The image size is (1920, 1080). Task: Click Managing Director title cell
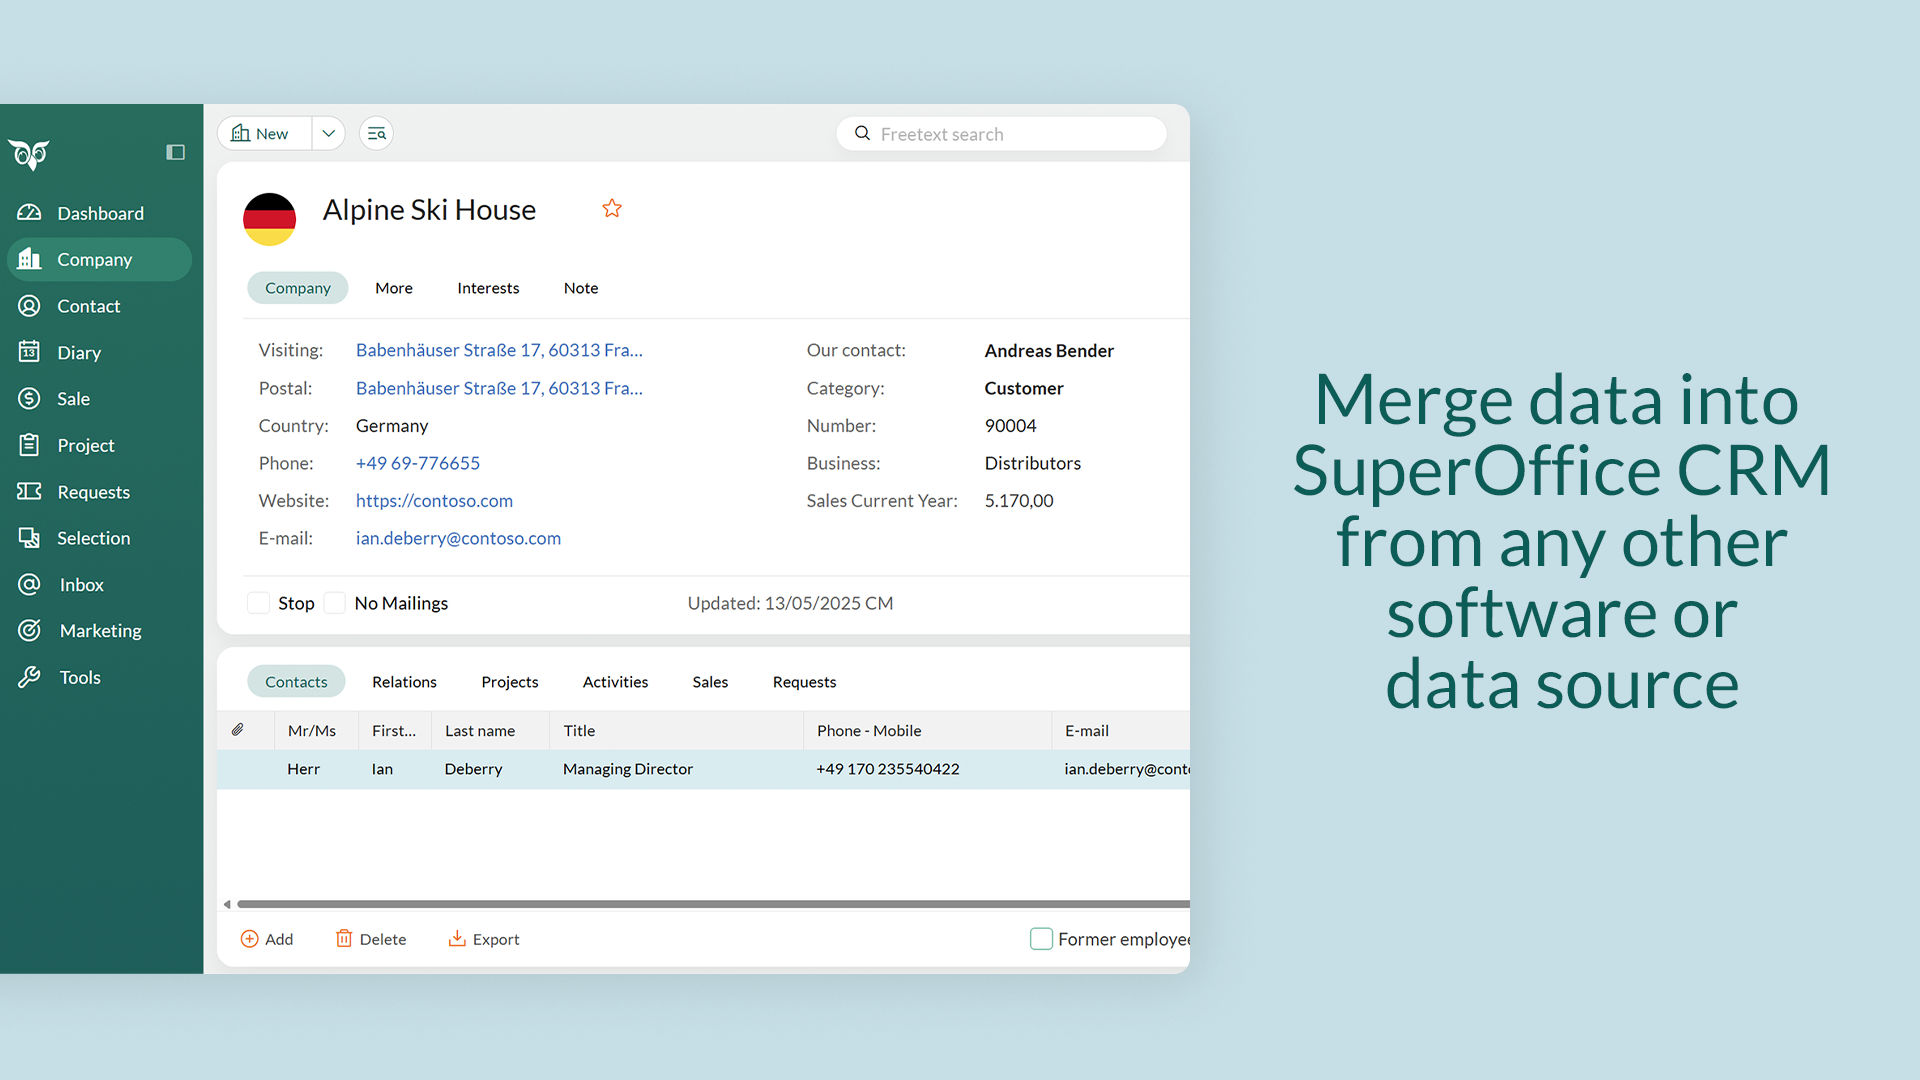click(x=628, y=769)
